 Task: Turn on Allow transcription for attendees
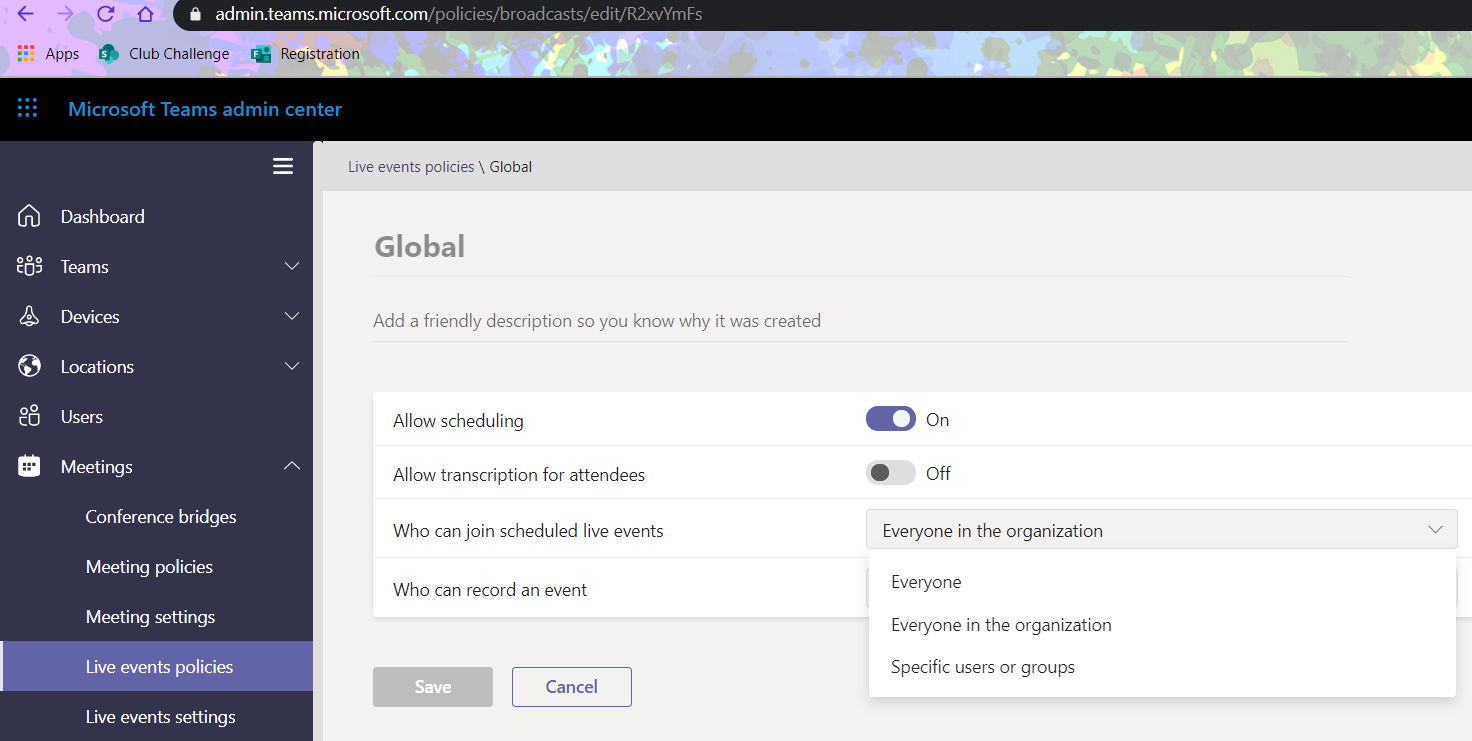(x=891, y=473)
